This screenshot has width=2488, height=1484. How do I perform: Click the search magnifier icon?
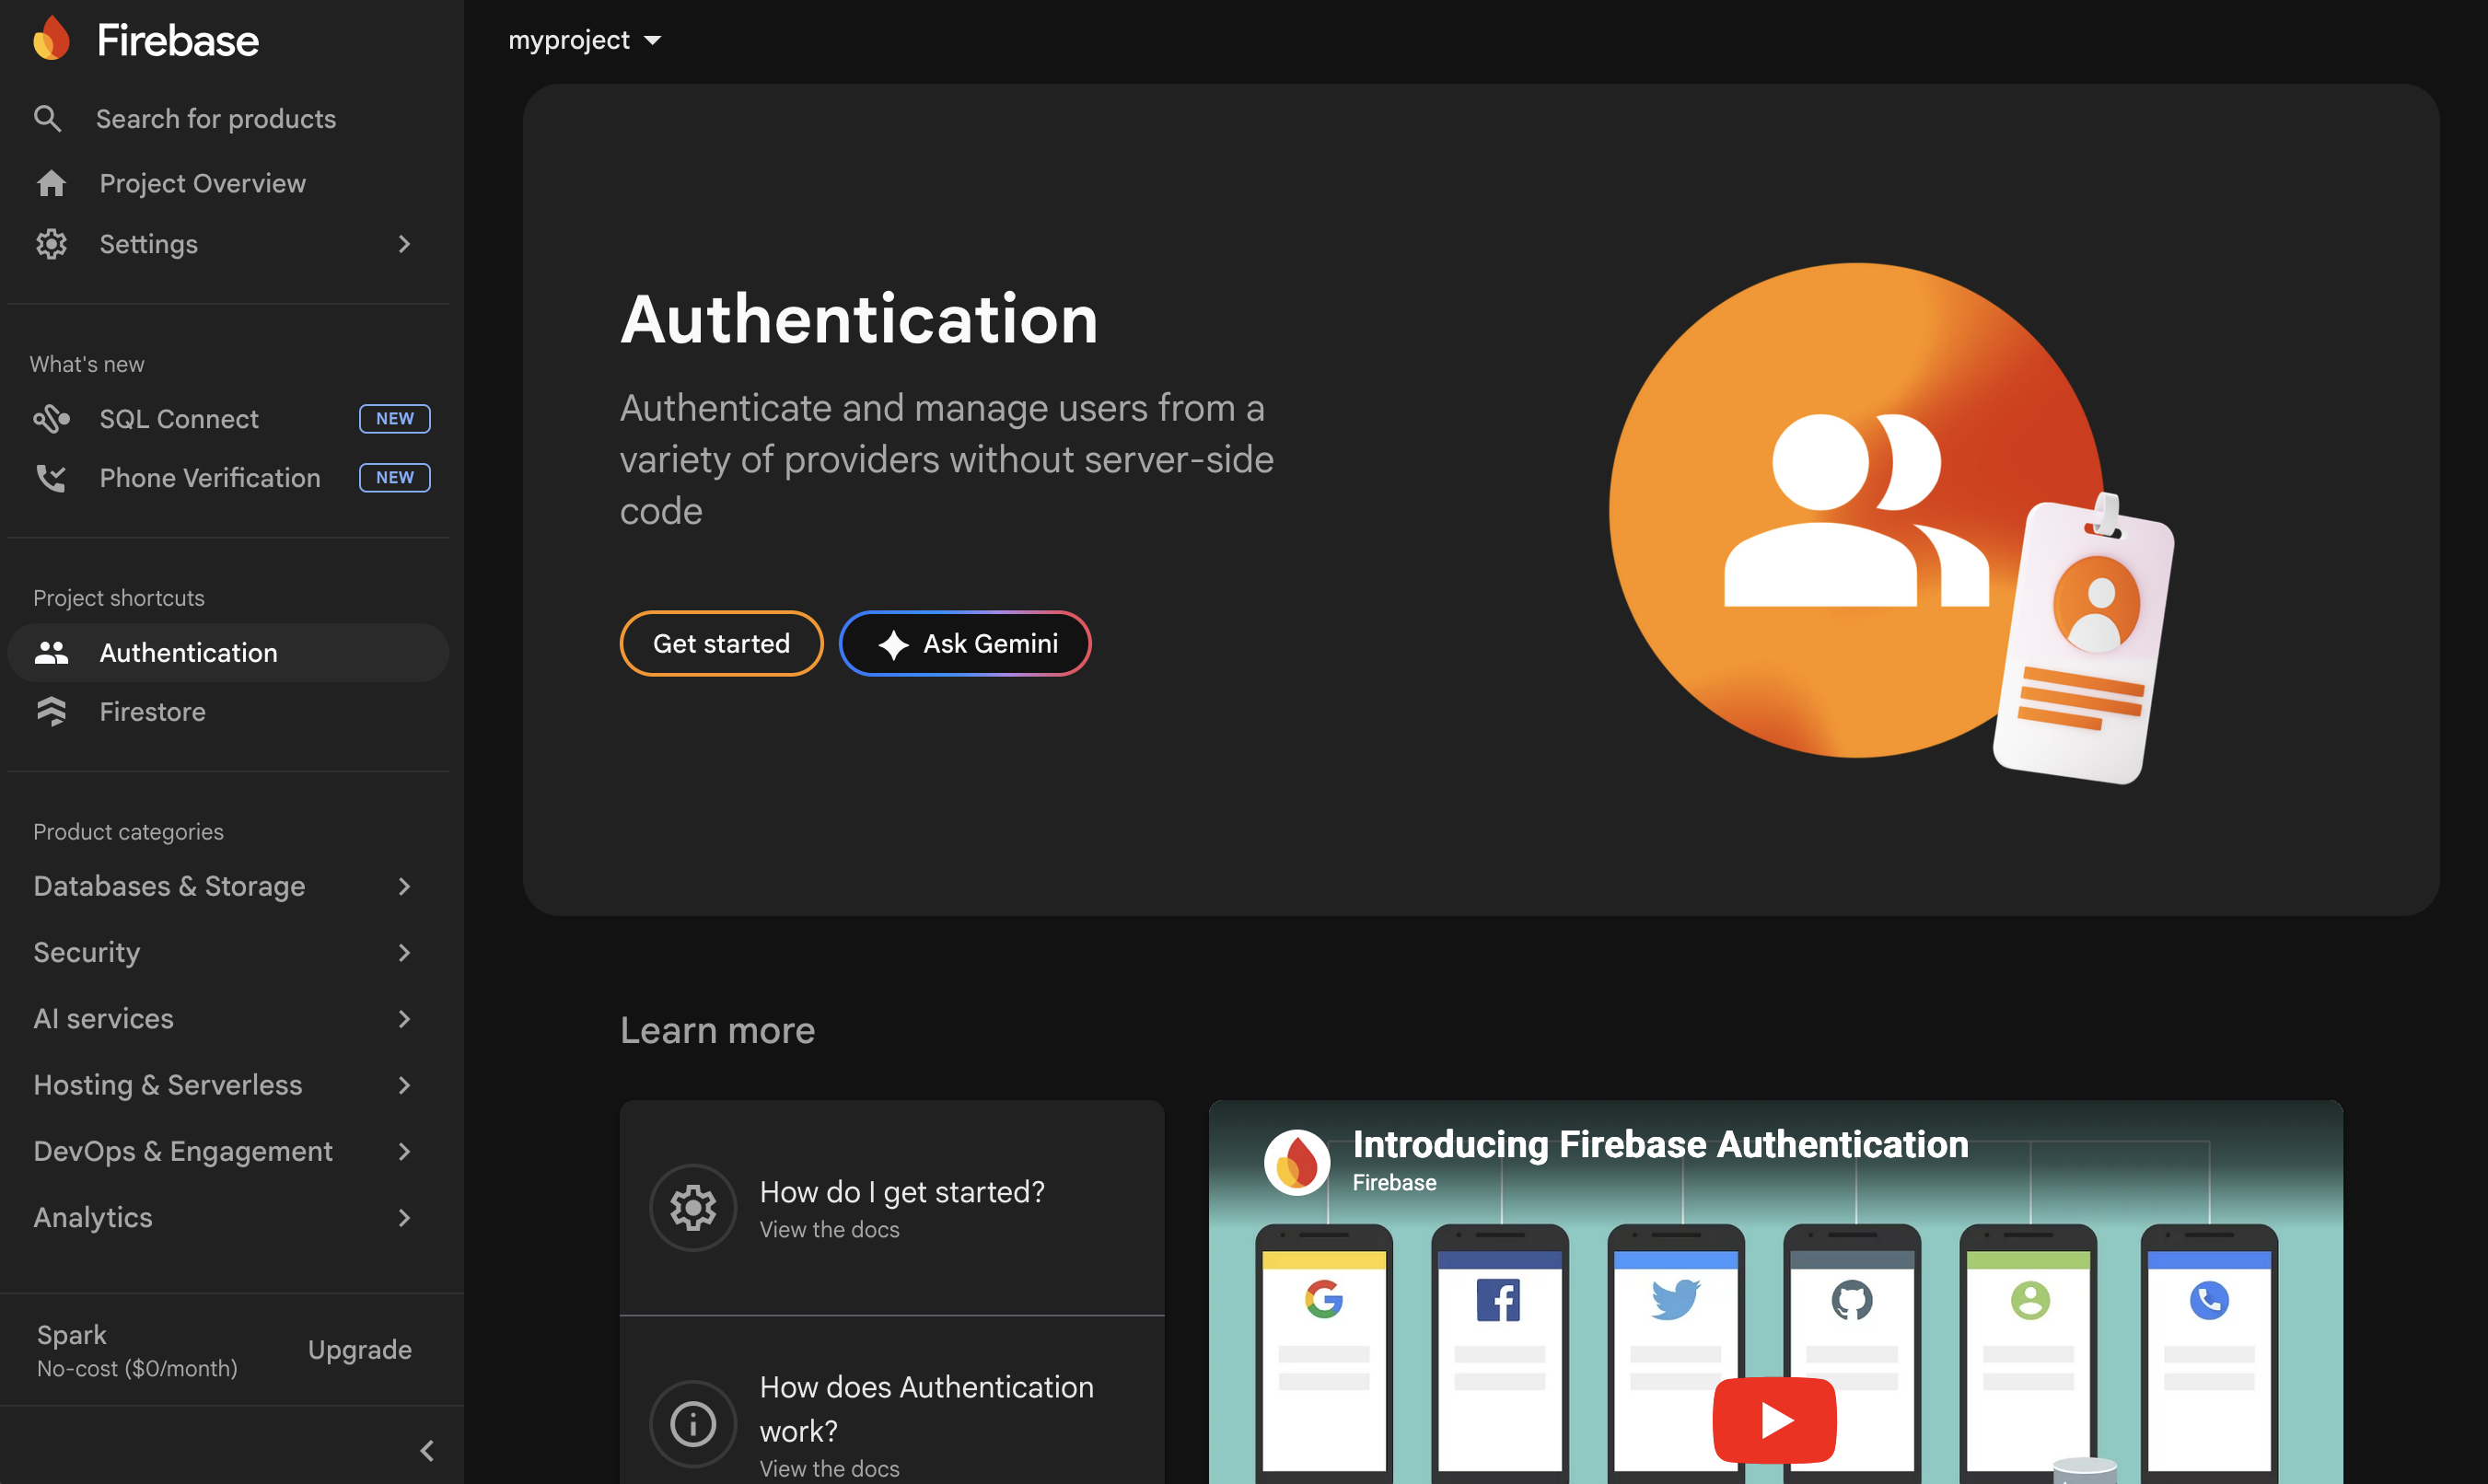pyautogui.click(x=47, y=118)
